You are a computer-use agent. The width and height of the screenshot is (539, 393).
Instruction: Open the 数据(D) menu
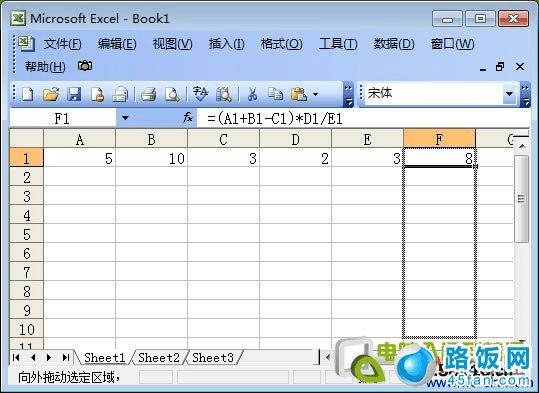394,44
